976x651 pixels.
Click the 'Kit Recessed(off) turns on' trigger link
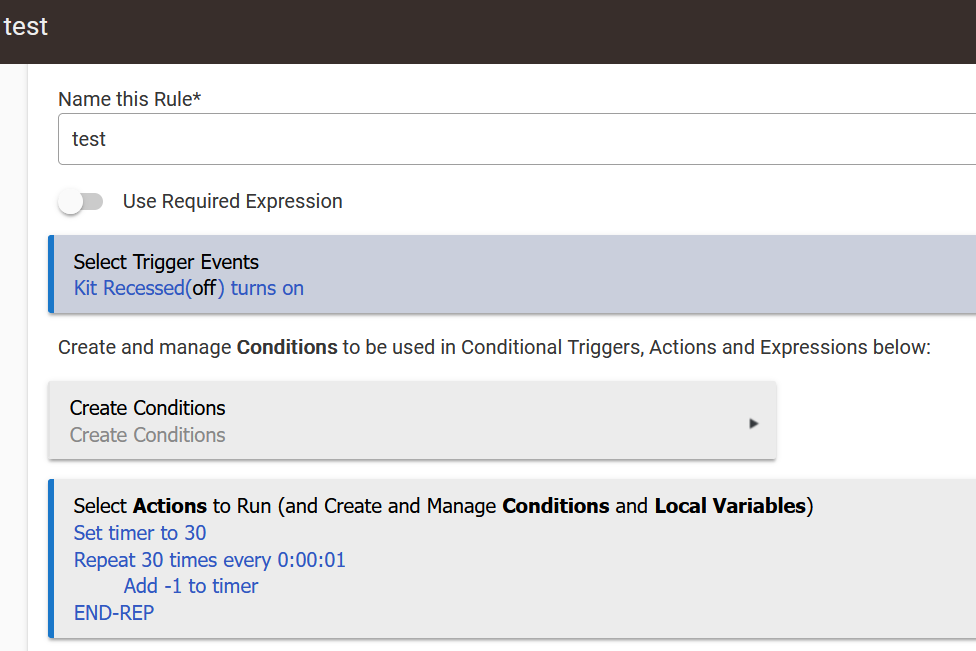click(x=189, y=288)
